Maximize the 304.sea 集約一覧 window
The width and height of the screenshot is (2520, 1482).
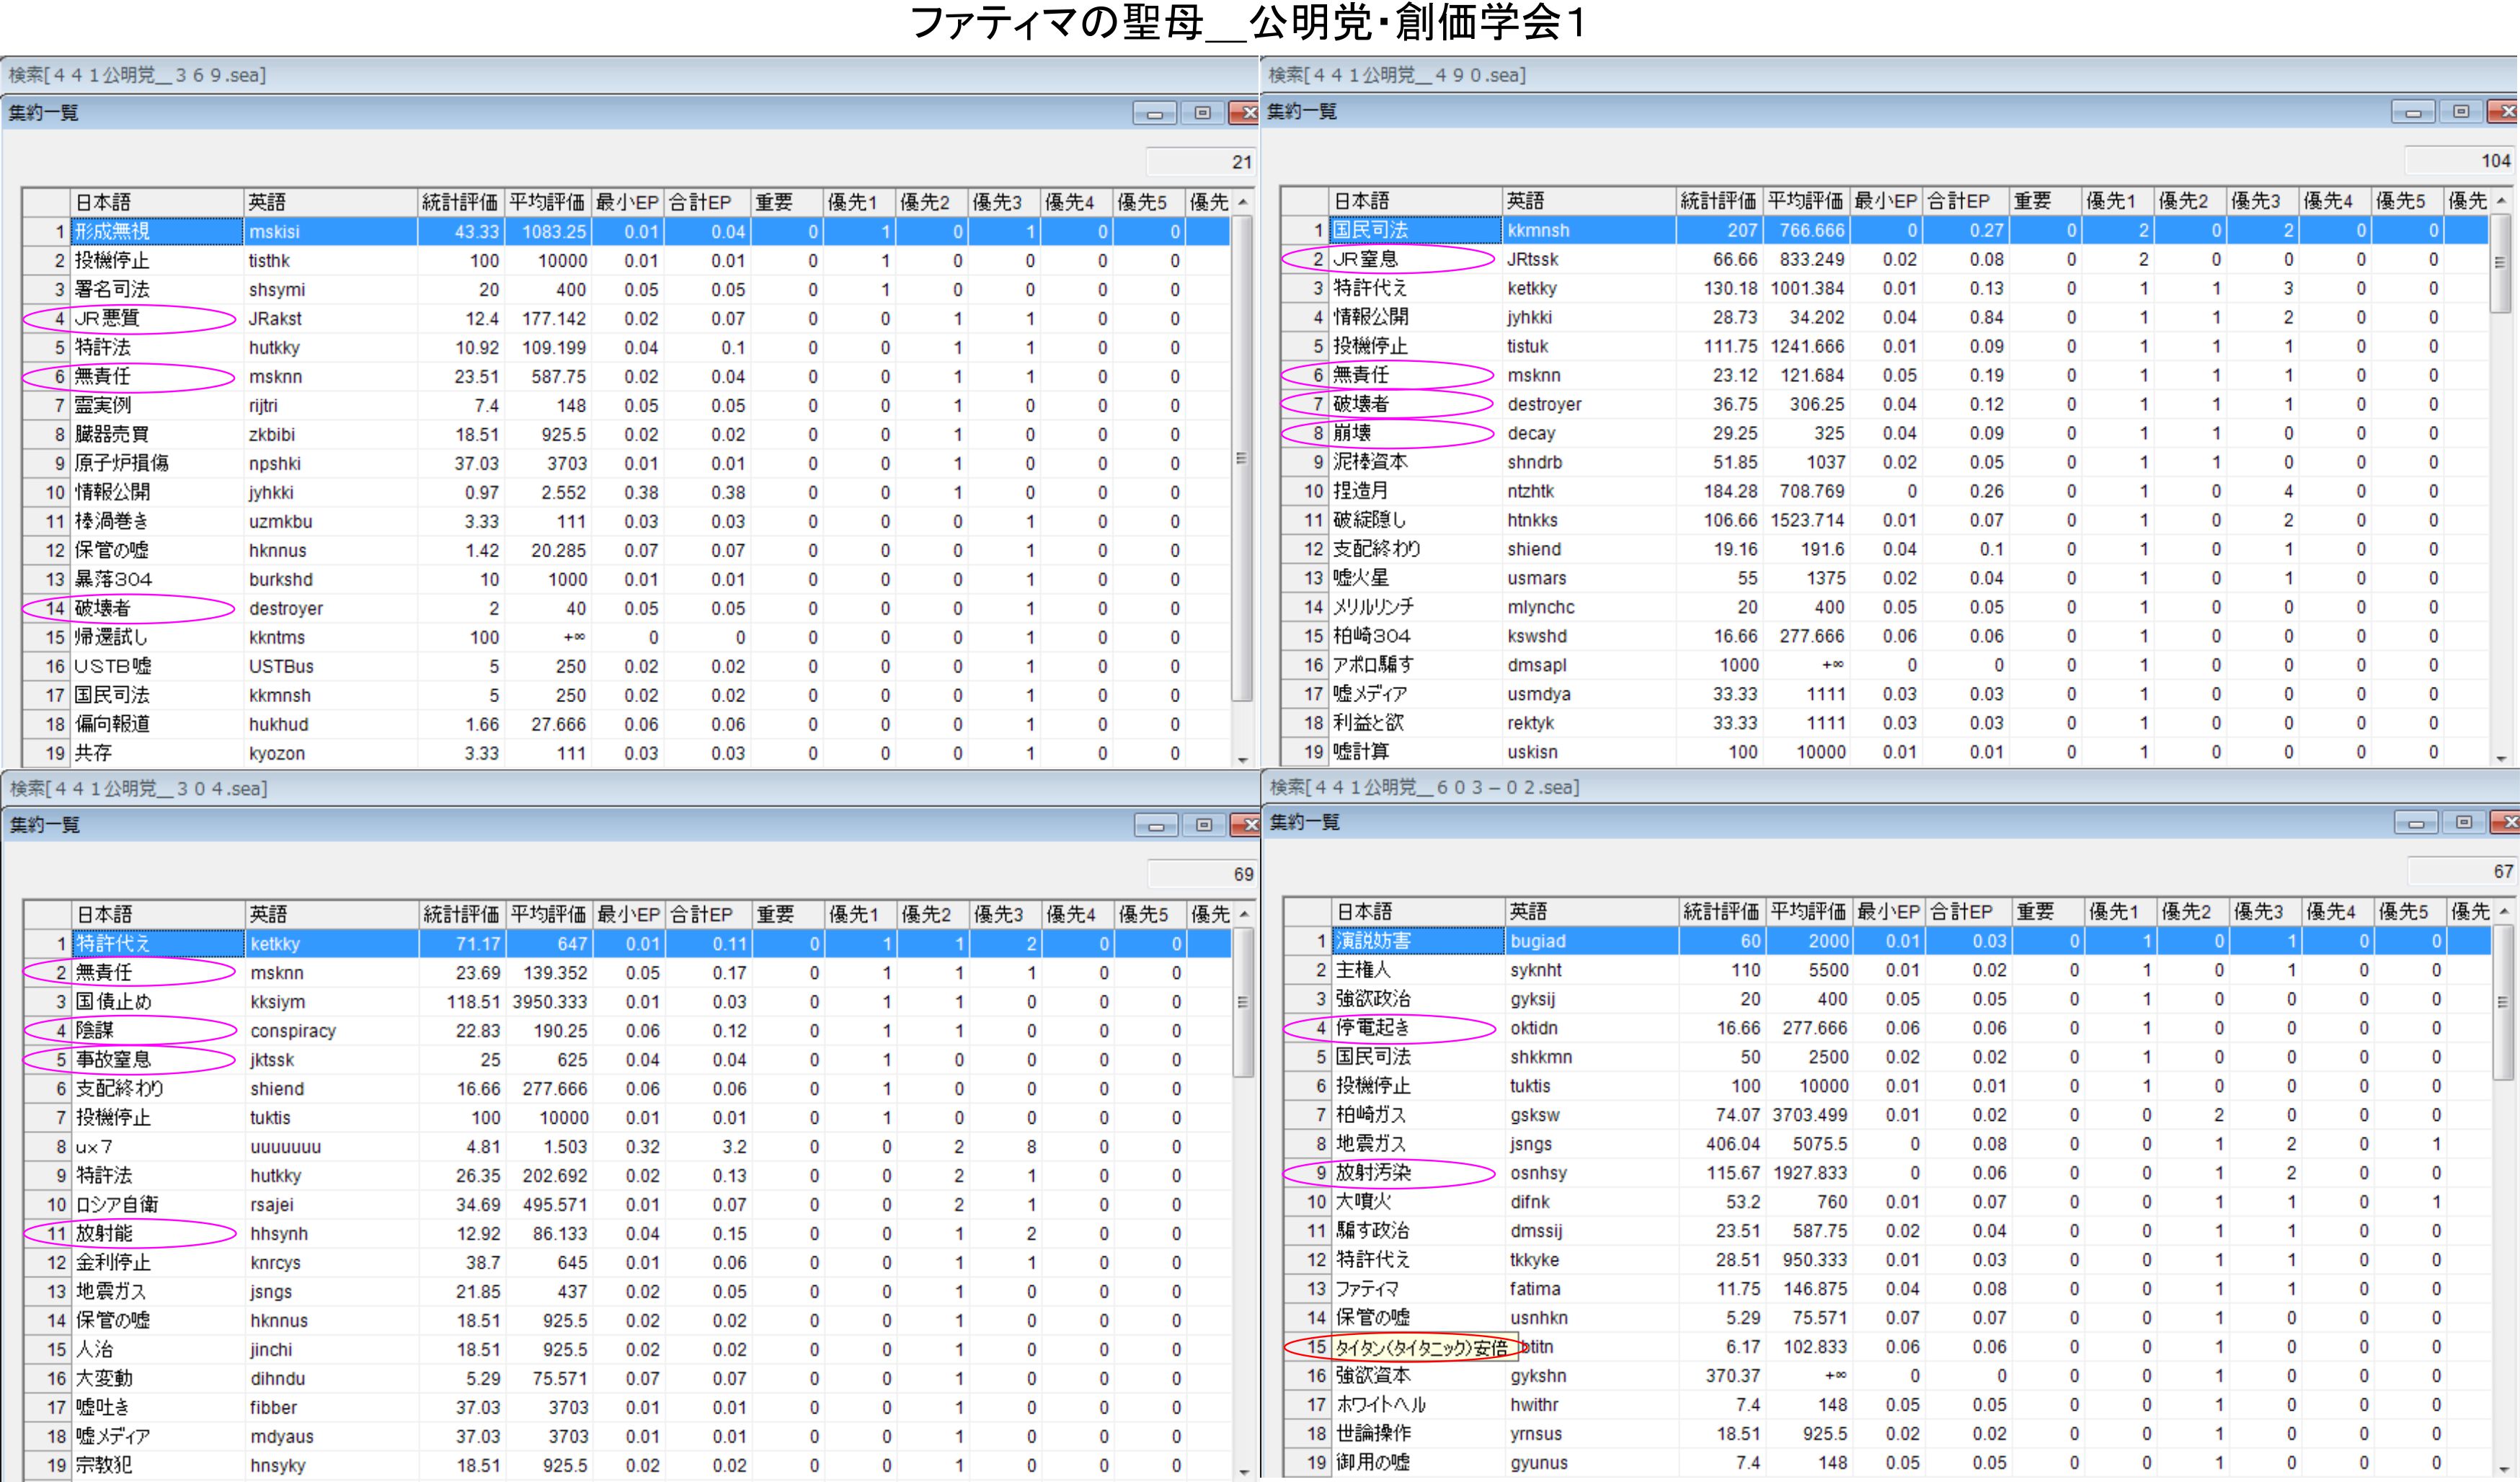pyautogui.click(x=1204, y=826)
